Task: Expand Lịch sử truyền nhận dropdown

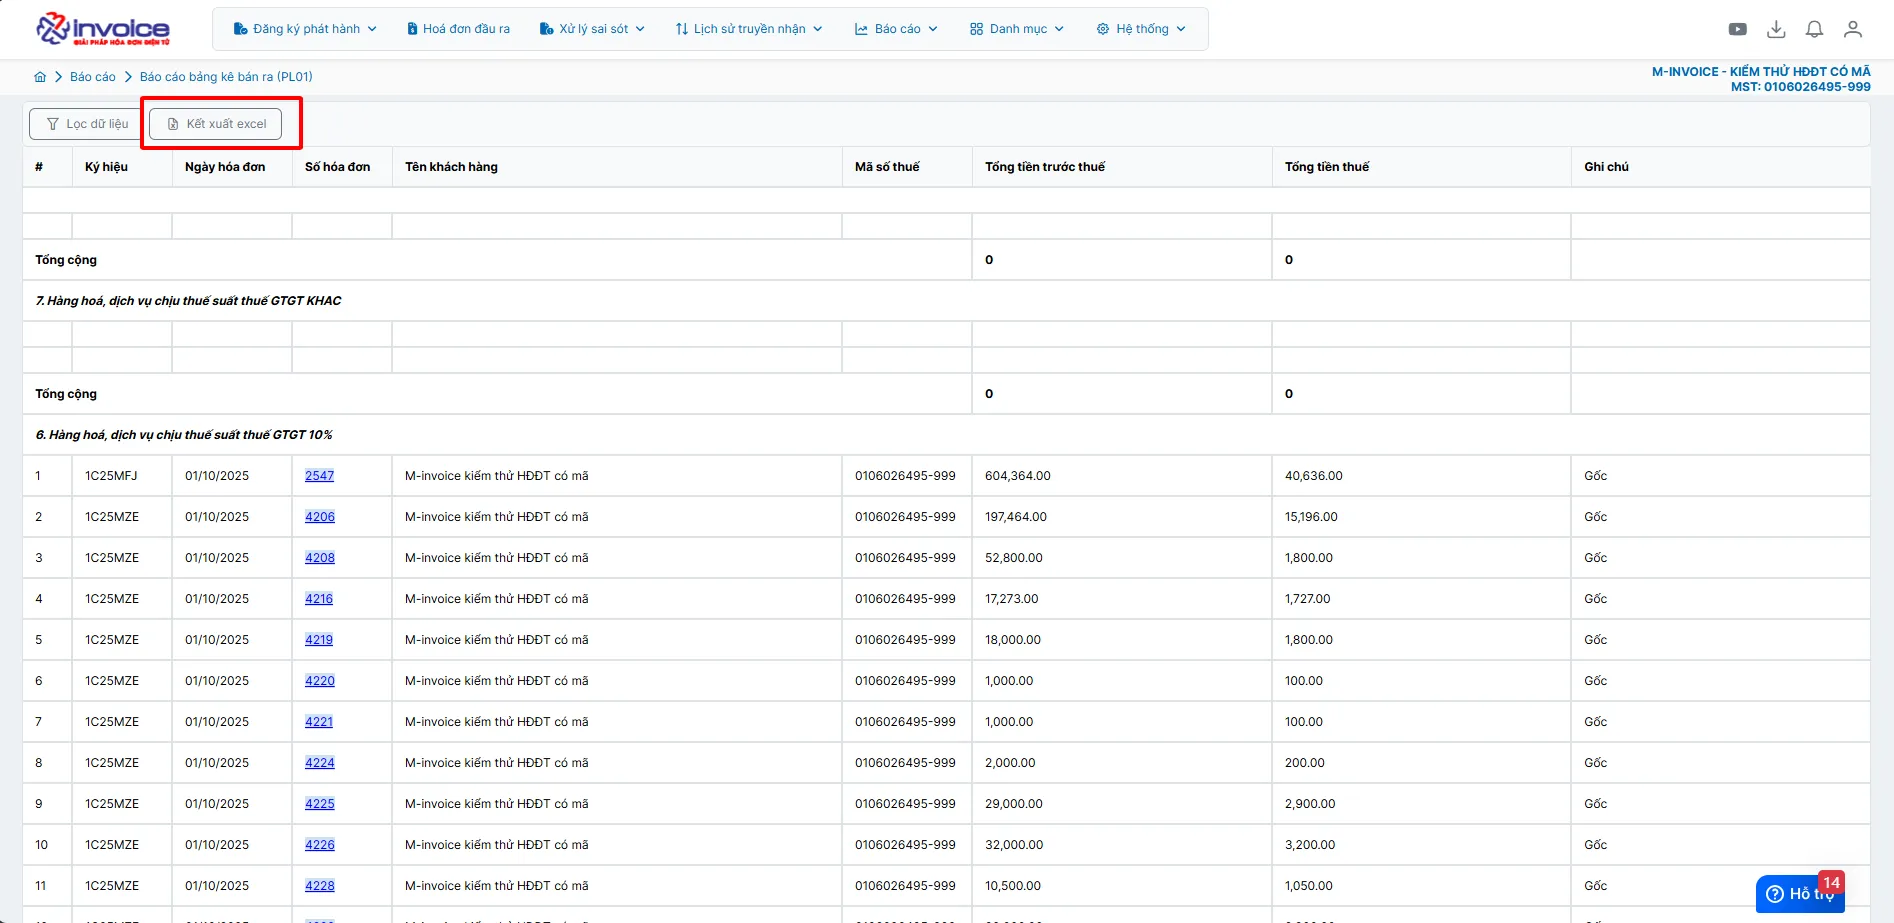Action: 749,29
